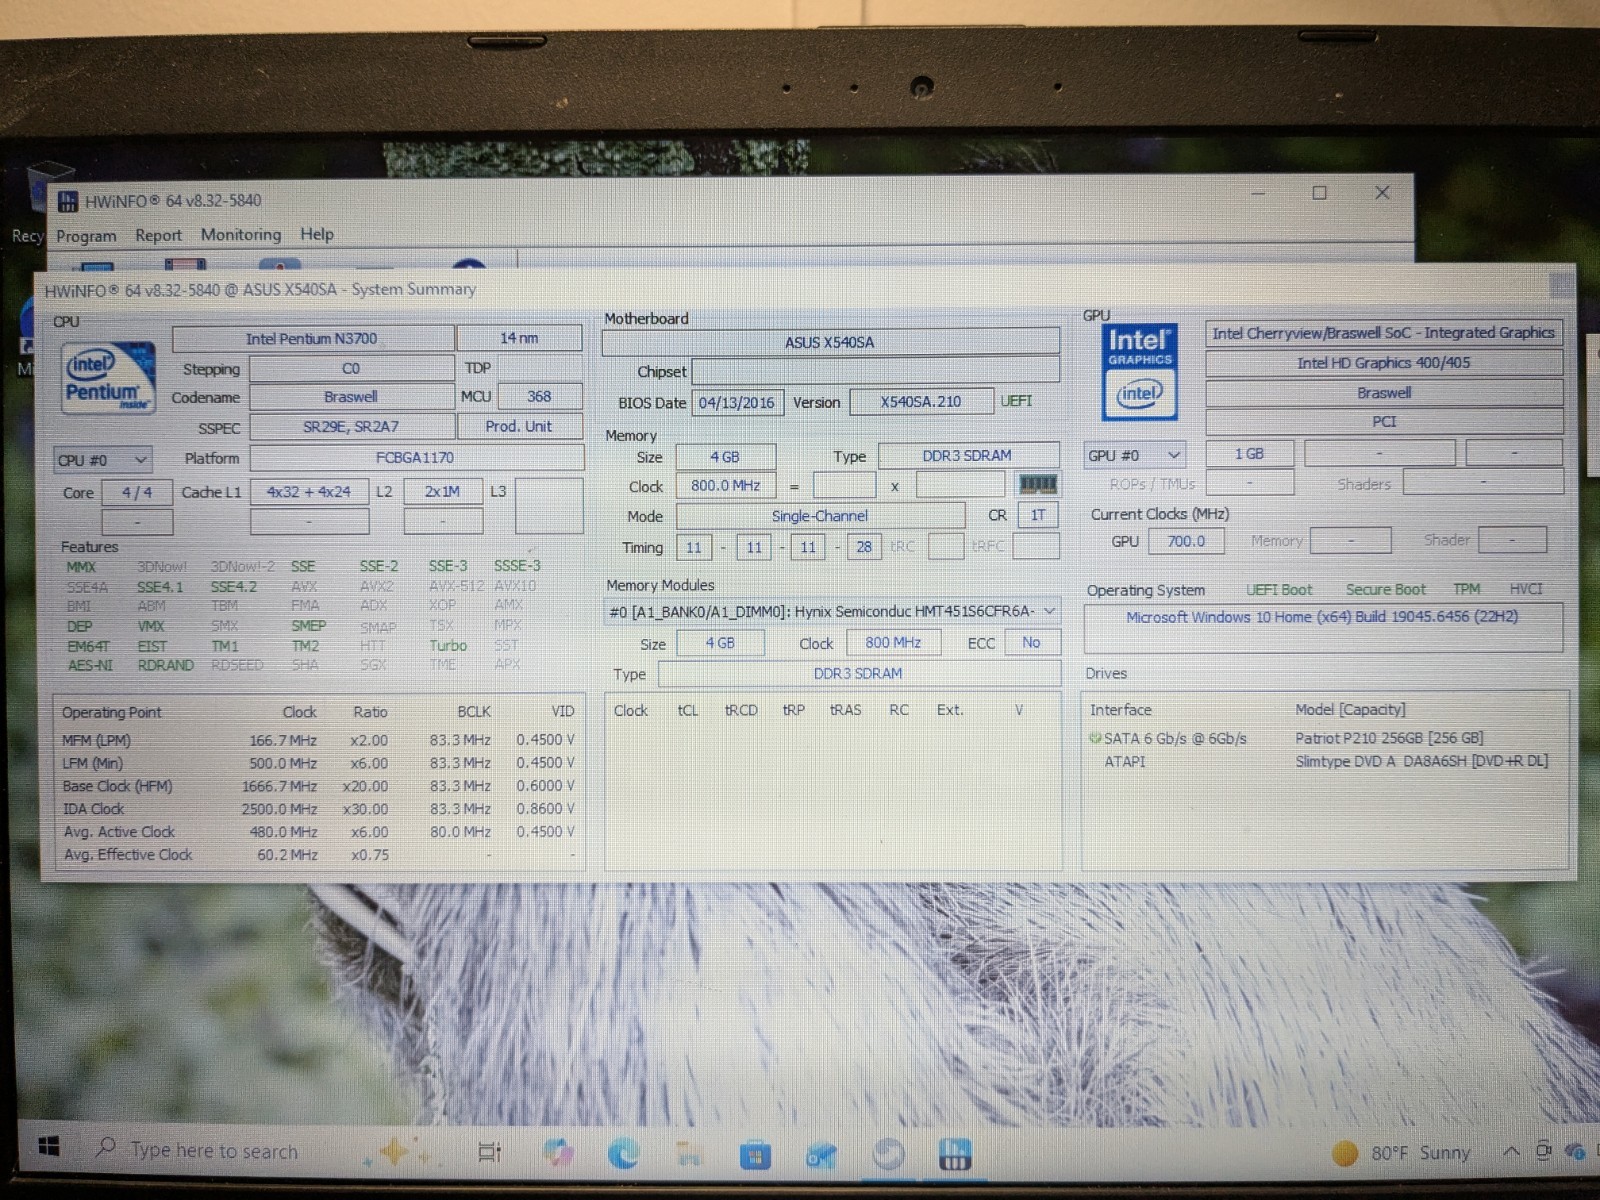
Task: Open the Help menu
Action: 317,234
